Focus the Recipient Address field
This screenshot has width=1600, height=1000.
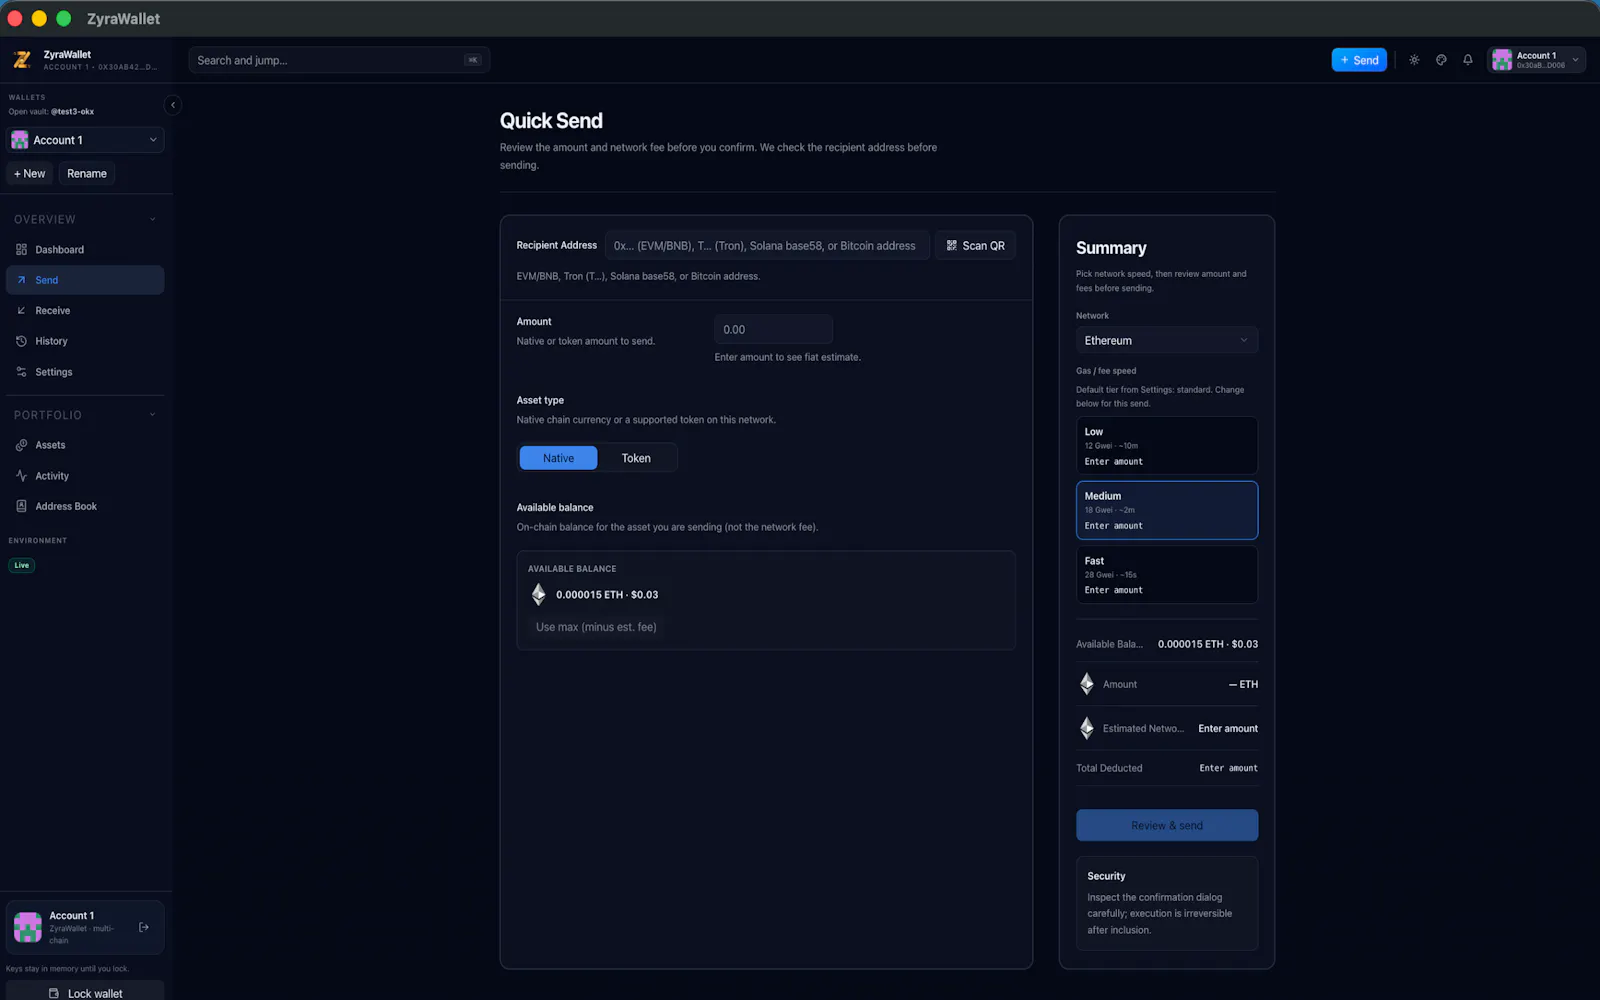(x=767, y=245)
